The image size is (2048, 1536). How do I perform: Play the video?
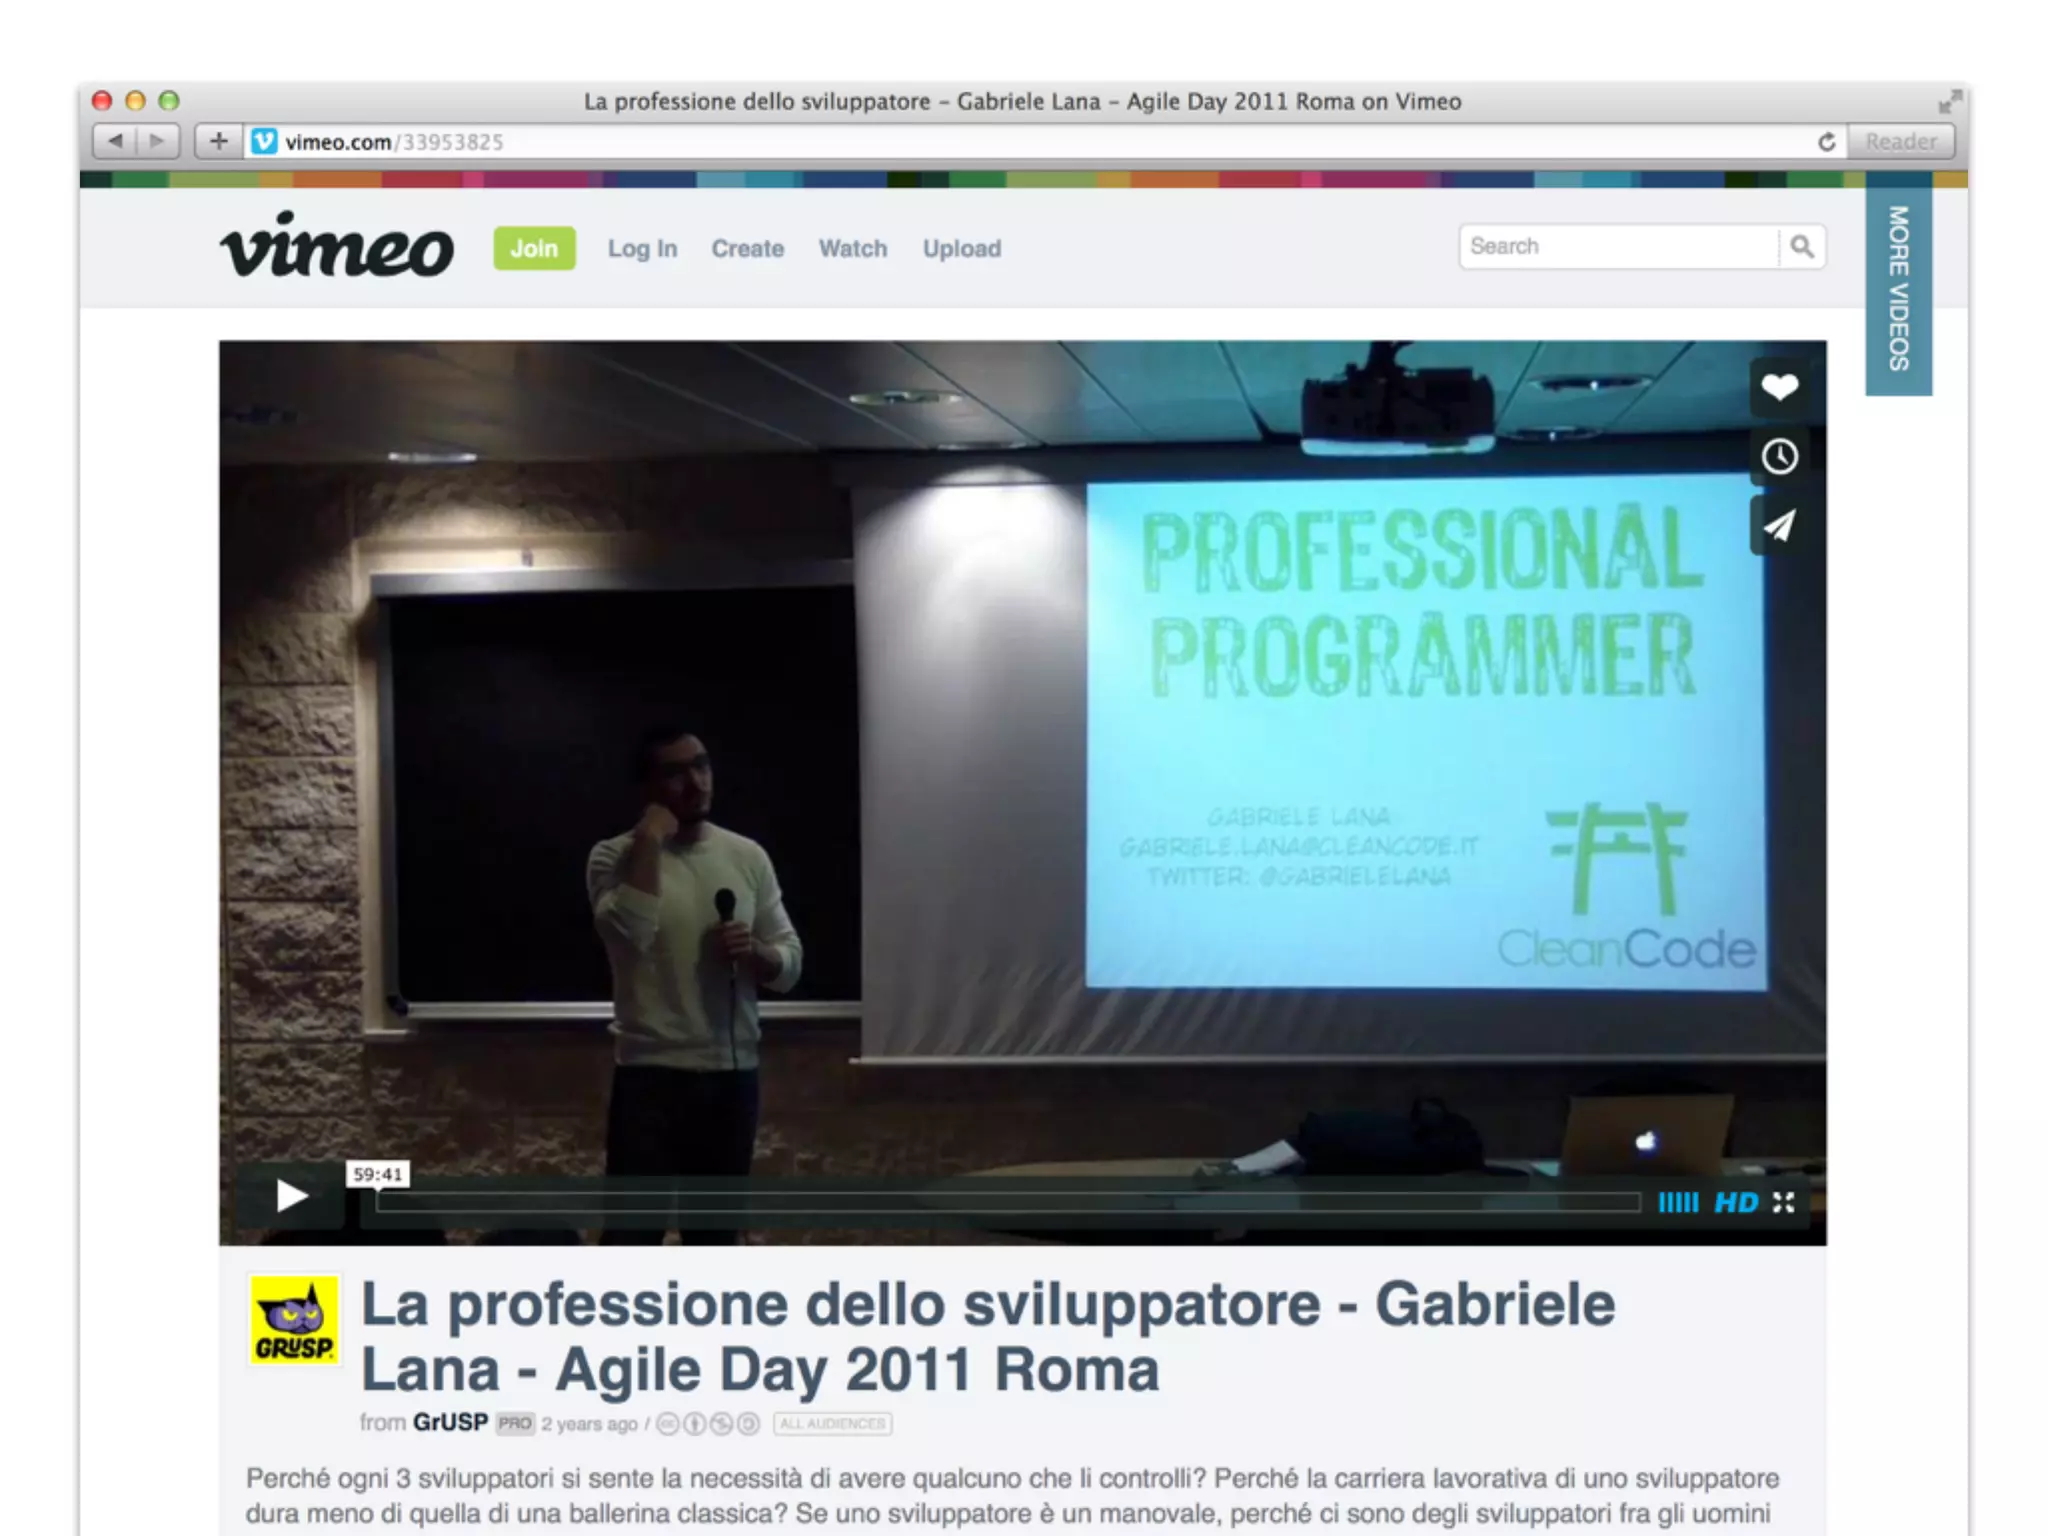291,1196
